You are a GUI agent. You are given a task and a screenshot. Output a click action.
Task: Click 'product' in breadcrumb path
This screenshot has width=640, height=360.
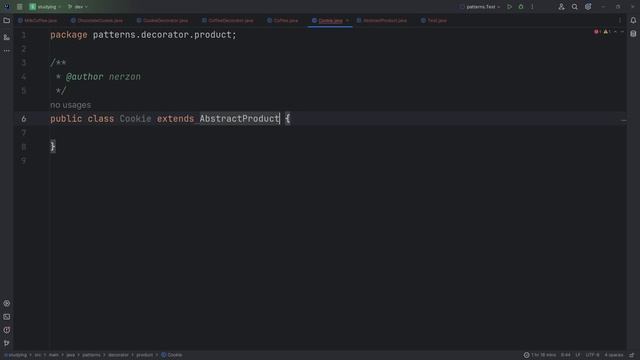click(144, 355)
